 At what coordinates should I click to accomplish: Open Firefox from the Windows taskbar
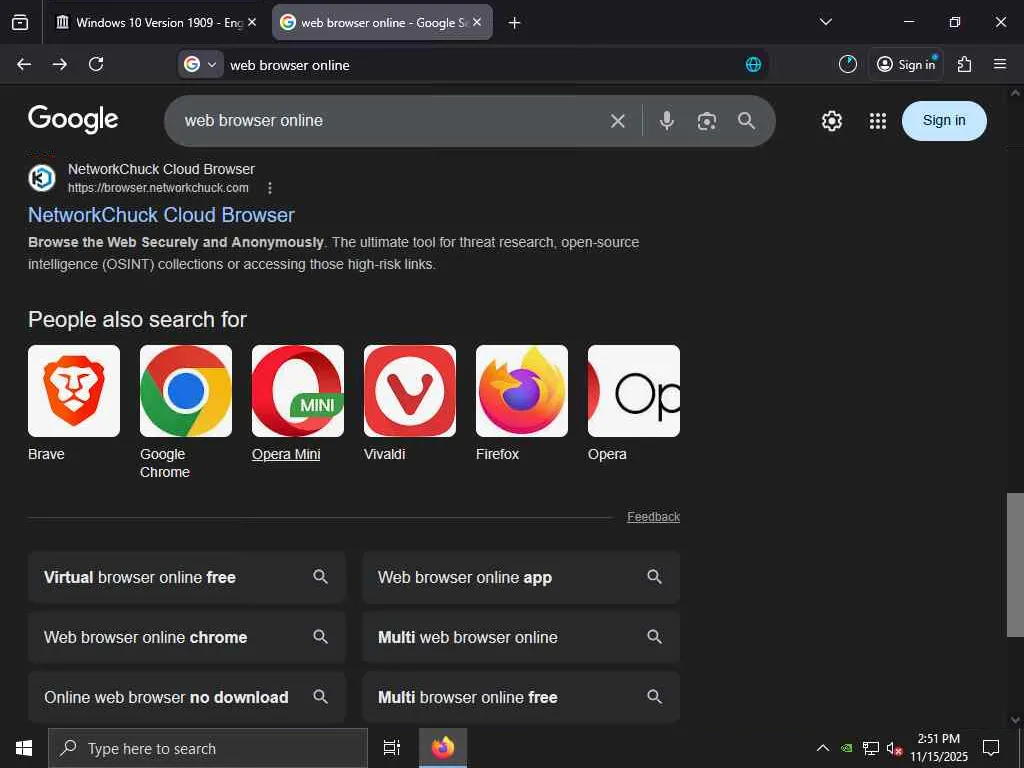pyautogui.click(x=443, y=748)
